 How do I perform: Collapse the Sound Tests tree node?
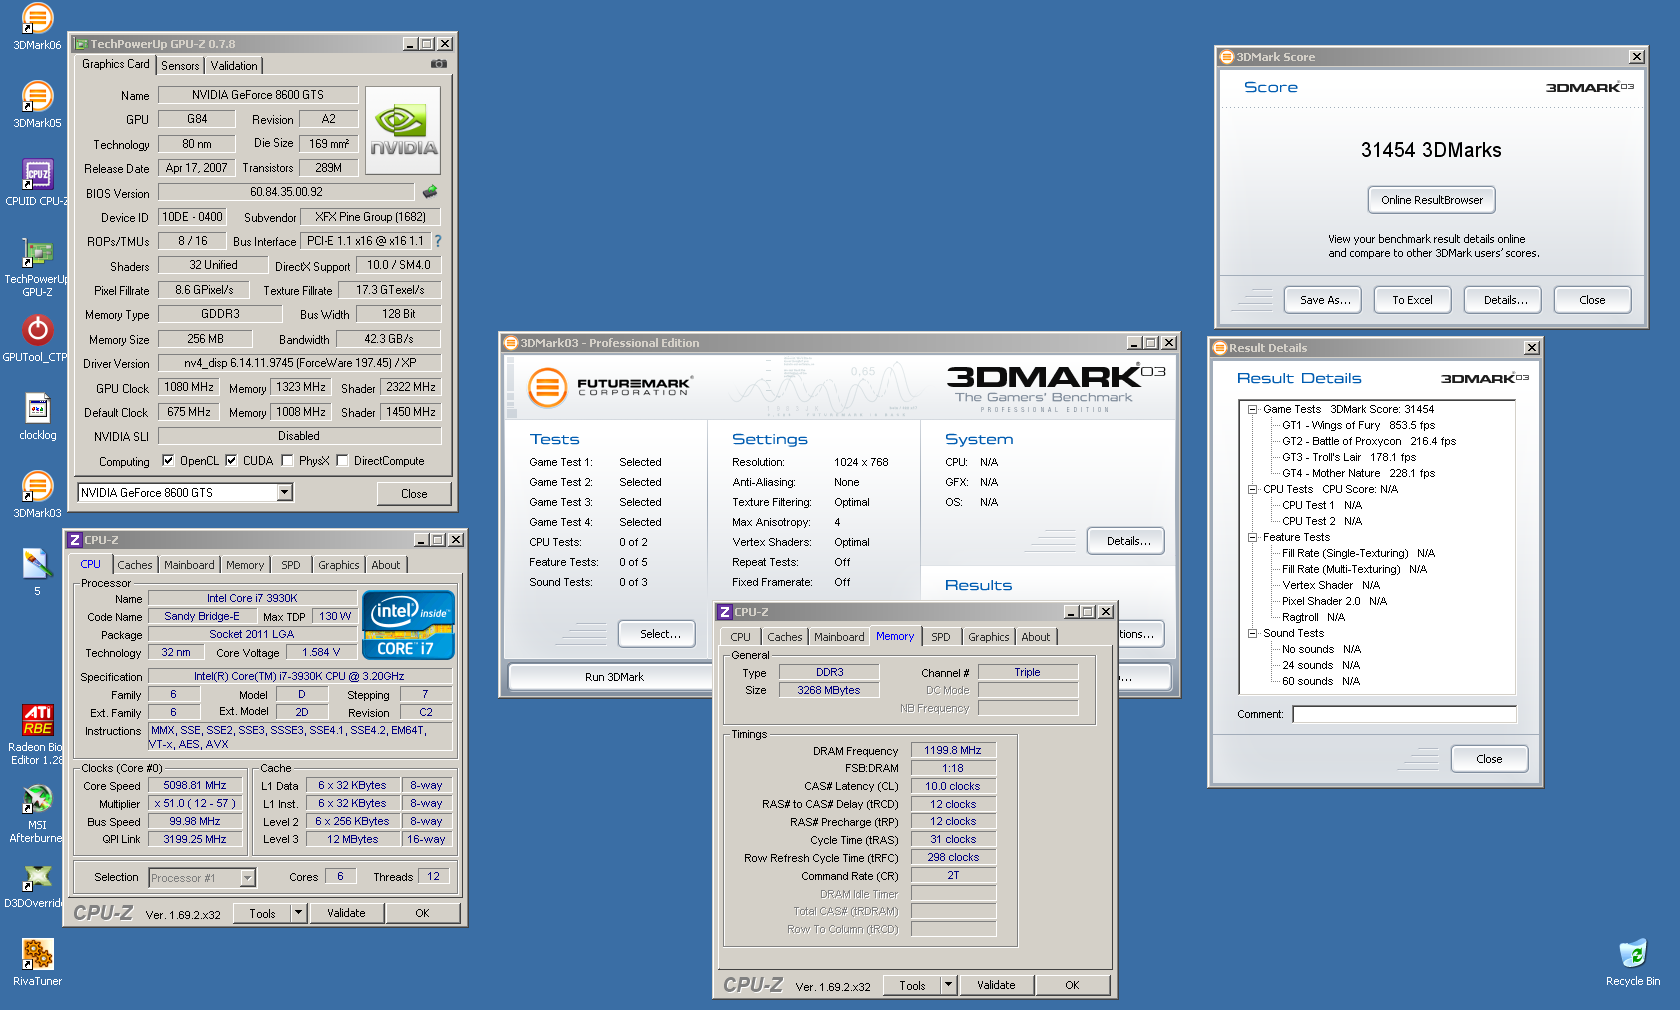tap(1252, 633)
